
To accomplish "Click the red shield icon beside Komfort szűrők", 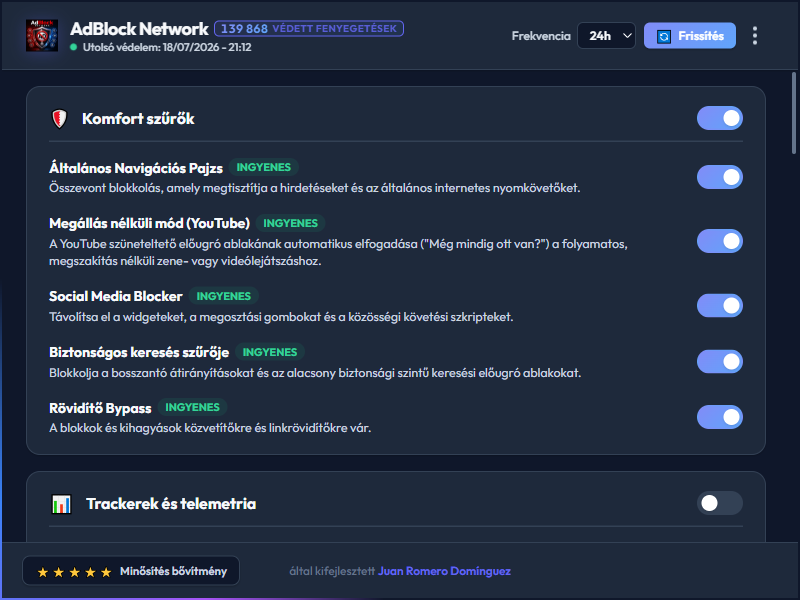I will click(x=60, y=119).
